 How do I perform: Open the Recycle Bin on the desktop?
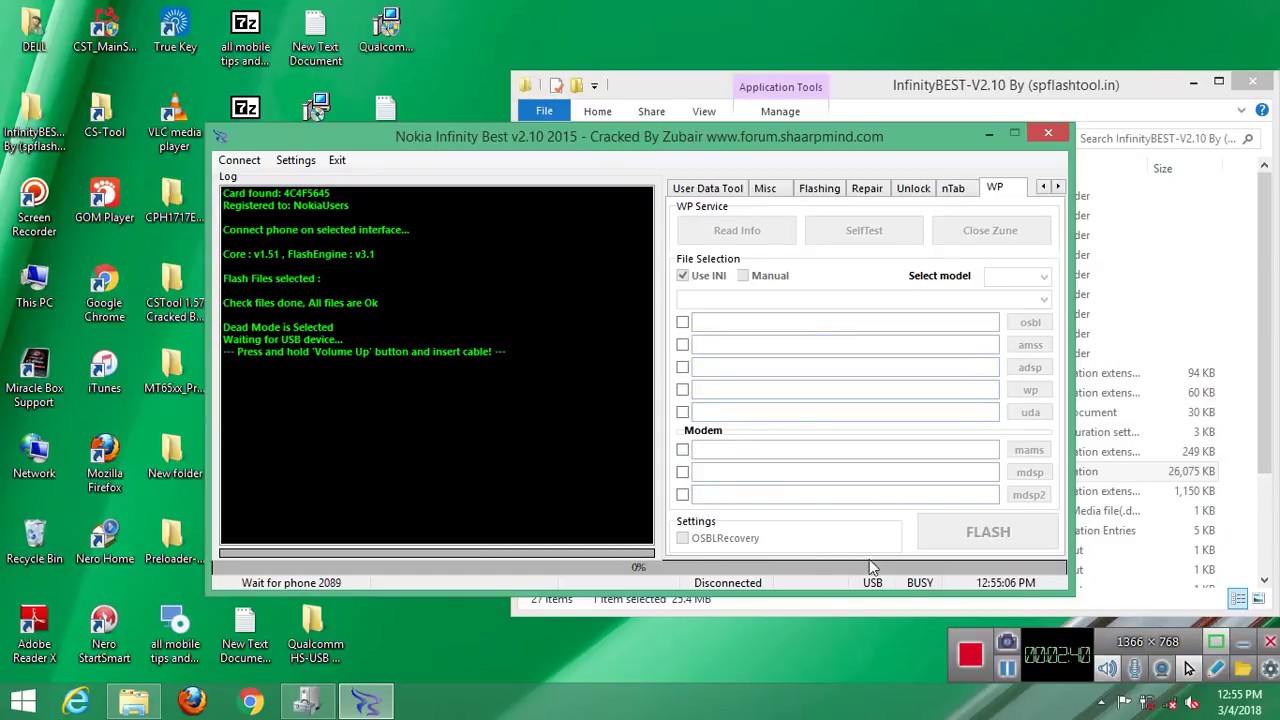coord(34,542)
